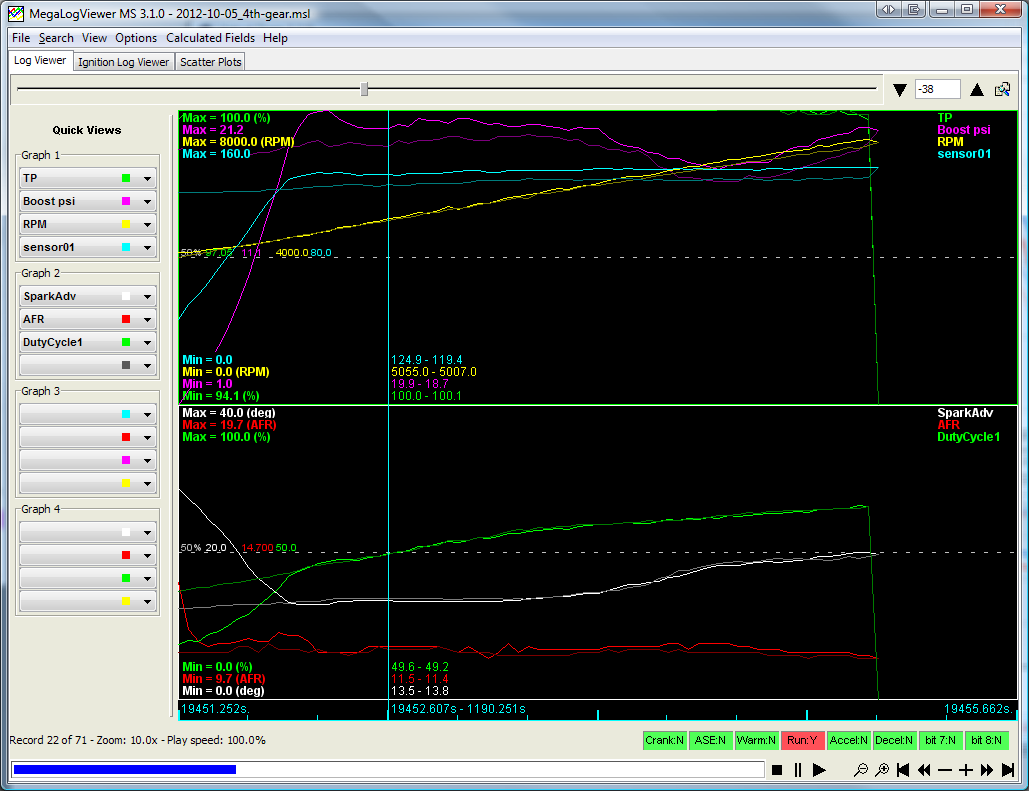
Task: Click the -38 value input field
Action: click(937, 89)
